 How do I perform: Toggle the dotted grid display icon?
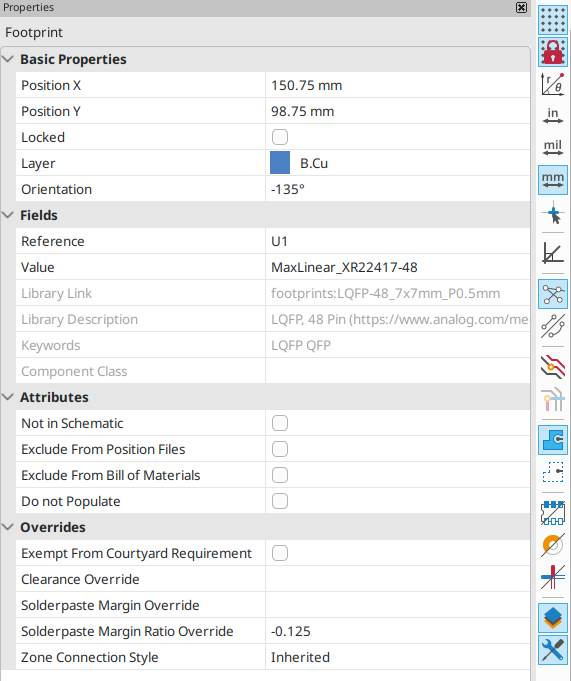[x=553, y=20]
